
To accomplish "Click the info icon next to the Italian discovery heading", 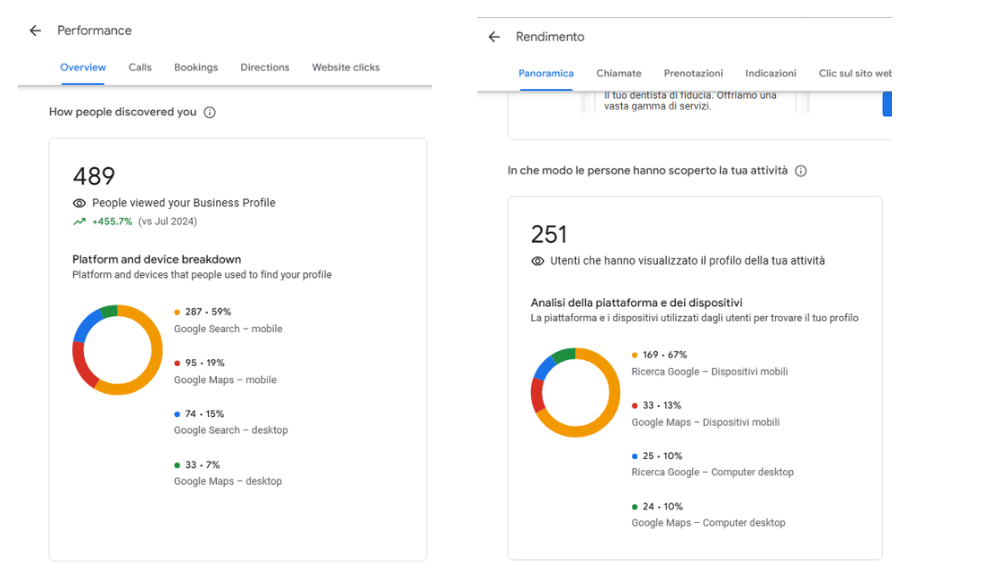I will 800,171.
